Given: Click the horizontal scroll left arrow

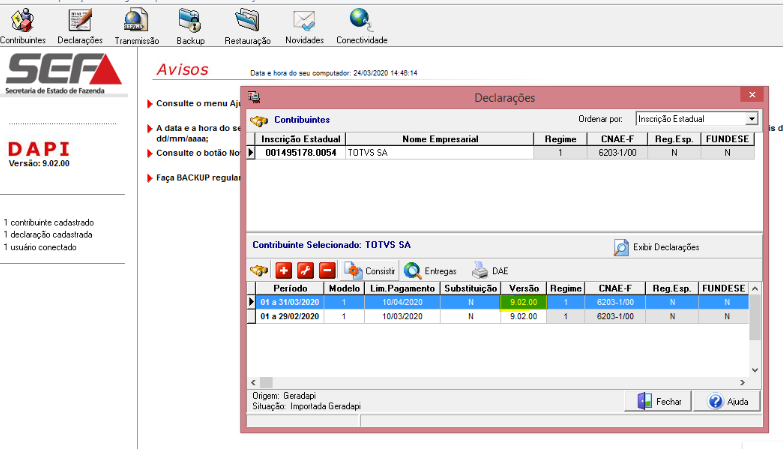Looking at the screenshot, I should click(253, 383).
